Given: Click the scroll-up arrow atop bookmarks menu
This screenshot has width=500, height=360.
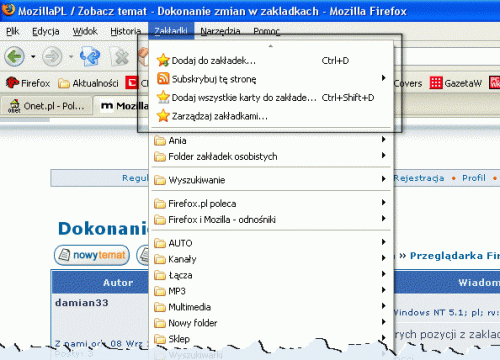Looking at the screenshot, I should 271,46.
